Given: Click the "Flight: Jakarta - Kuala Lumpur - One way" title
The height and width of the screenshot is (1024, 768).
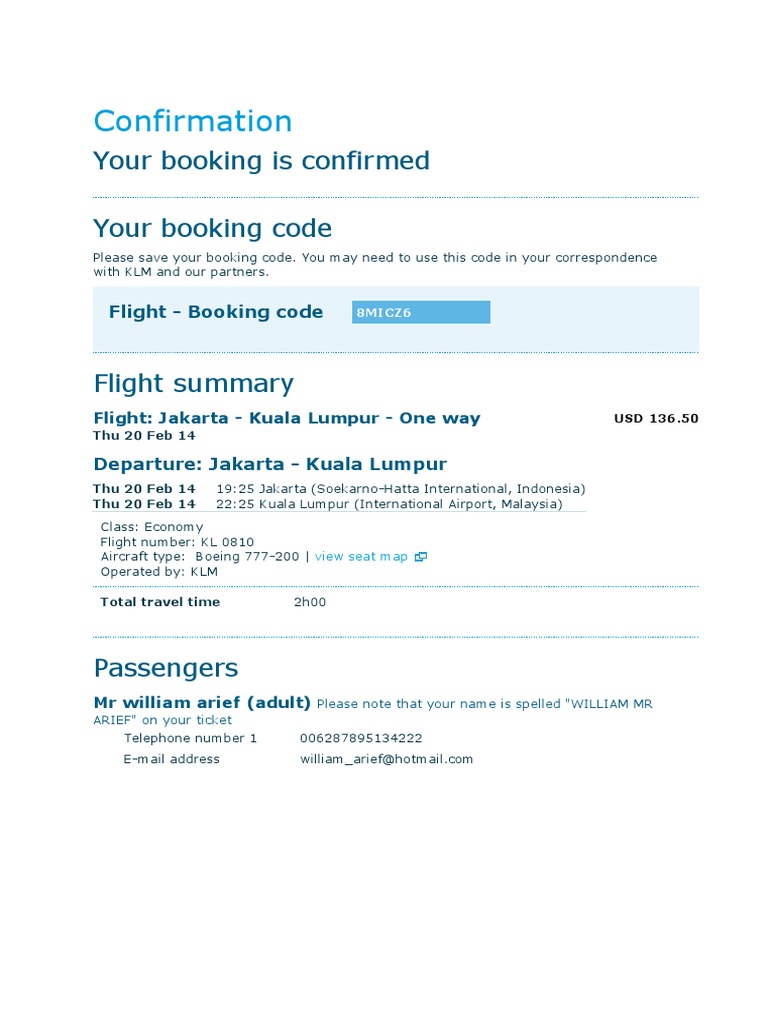Looking at the screenshot, I should pos(287,418).
